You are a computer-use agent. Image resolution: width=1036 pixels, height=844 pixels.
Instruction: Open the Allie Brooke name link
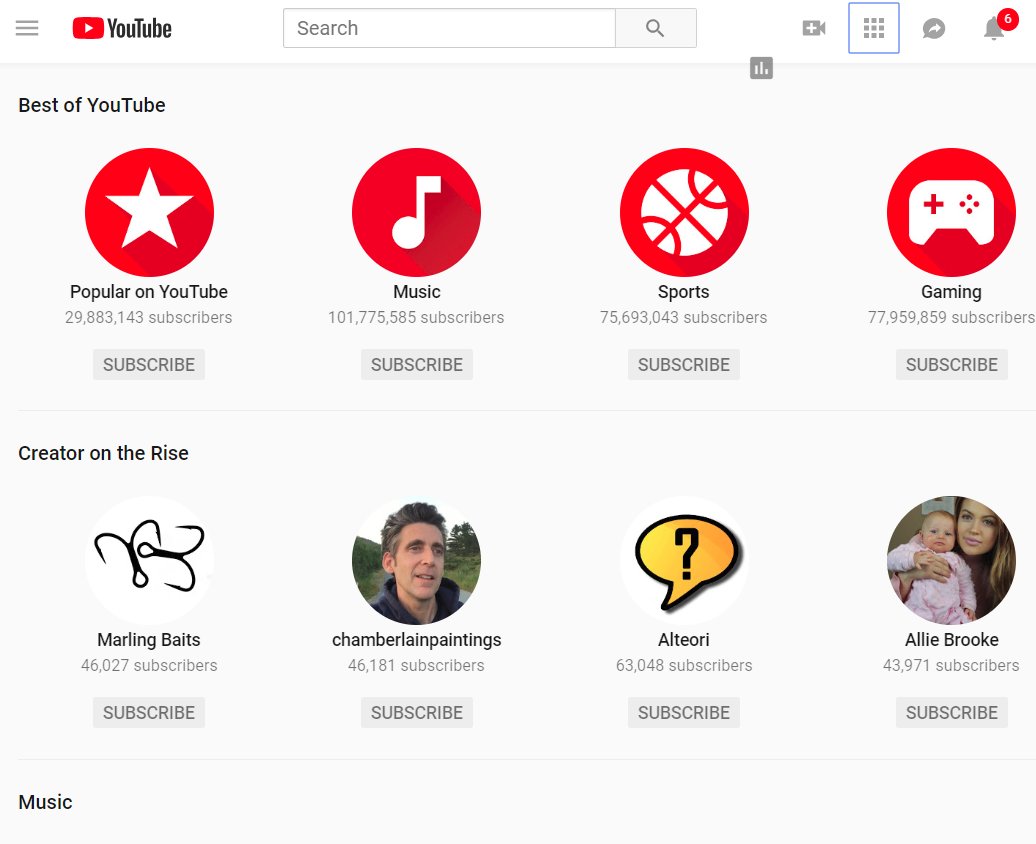point(951,640)
